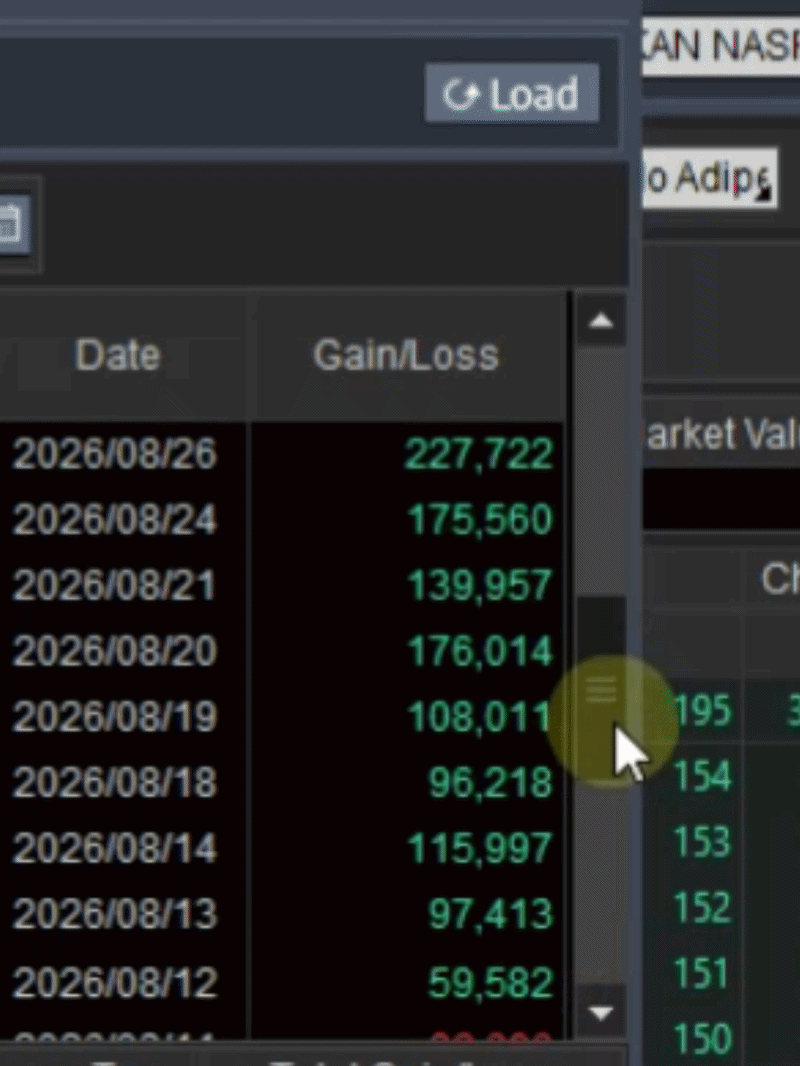Click the scroll up arrow of the gain/loss table
Viewport: 800px width, 1066px height.
[601, 320]
